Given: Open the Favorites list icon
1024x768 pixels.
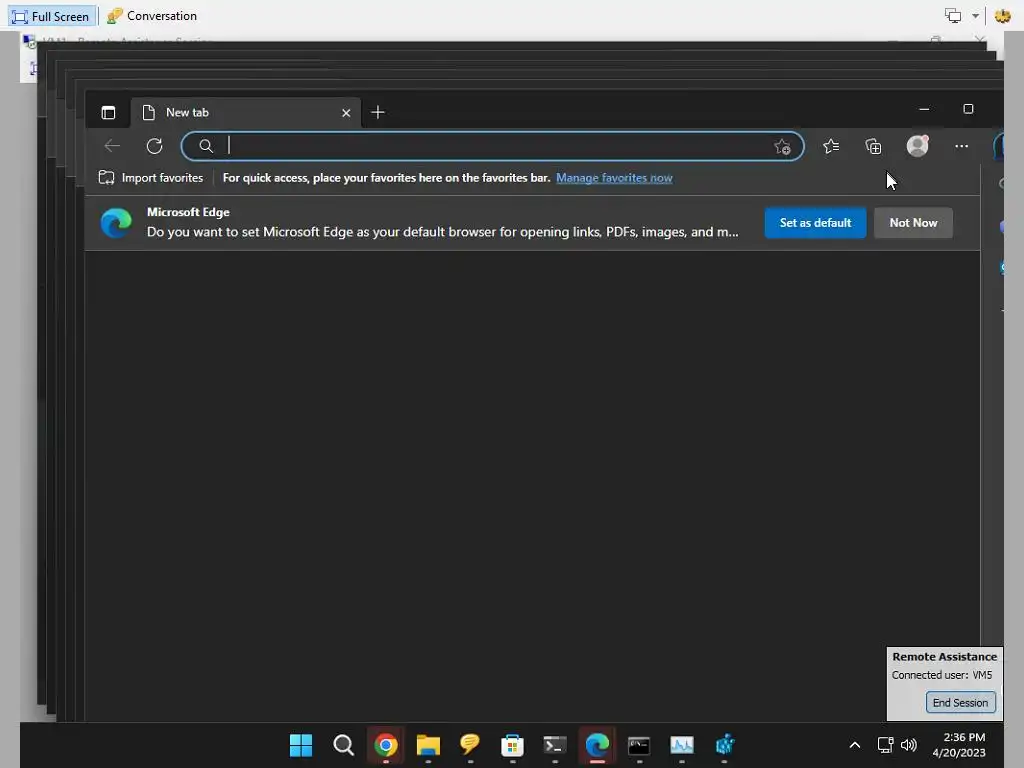Looking at the screenshot, I should click(x=831, y=146).
